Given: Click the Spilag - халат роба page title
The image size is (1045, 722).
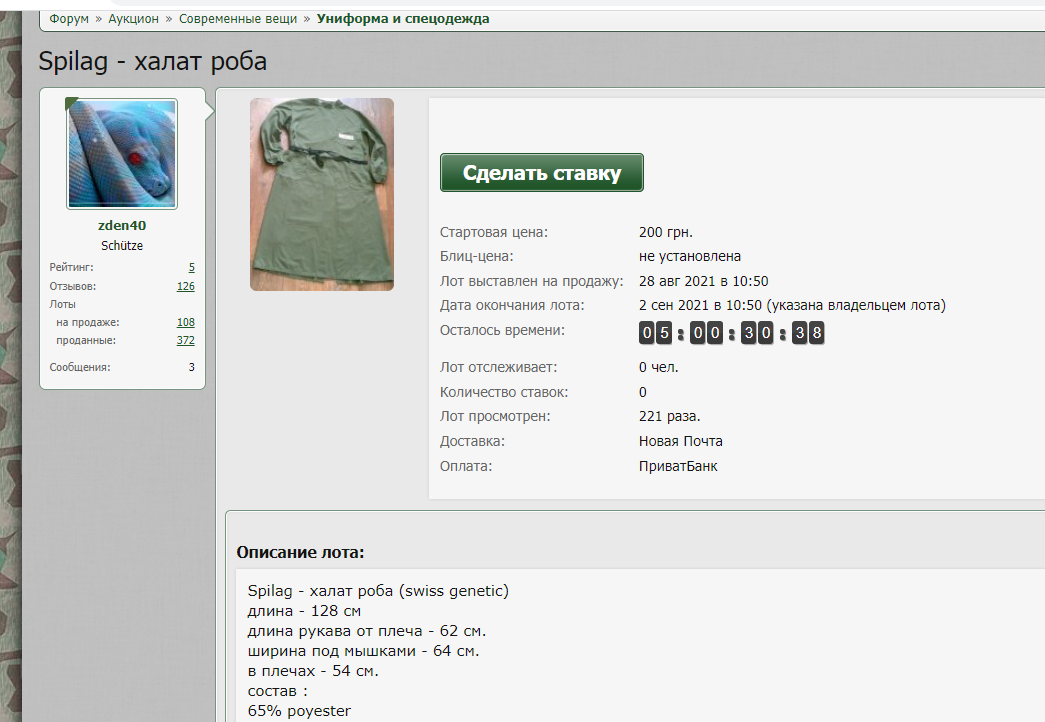Looking at the screenshot, I should [x=152, y=61].
